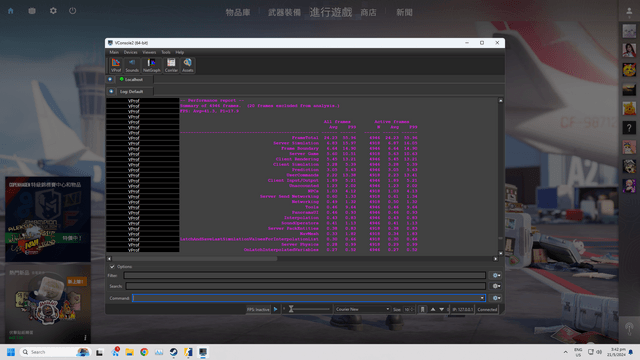
Task: Open the VProf profiler tool
Action: click(116, 65)
